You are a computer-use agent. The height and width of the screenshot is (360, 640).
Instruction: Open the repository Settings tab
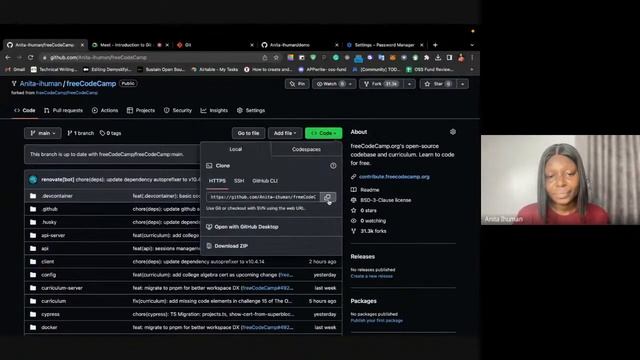[x=251, y=111]
